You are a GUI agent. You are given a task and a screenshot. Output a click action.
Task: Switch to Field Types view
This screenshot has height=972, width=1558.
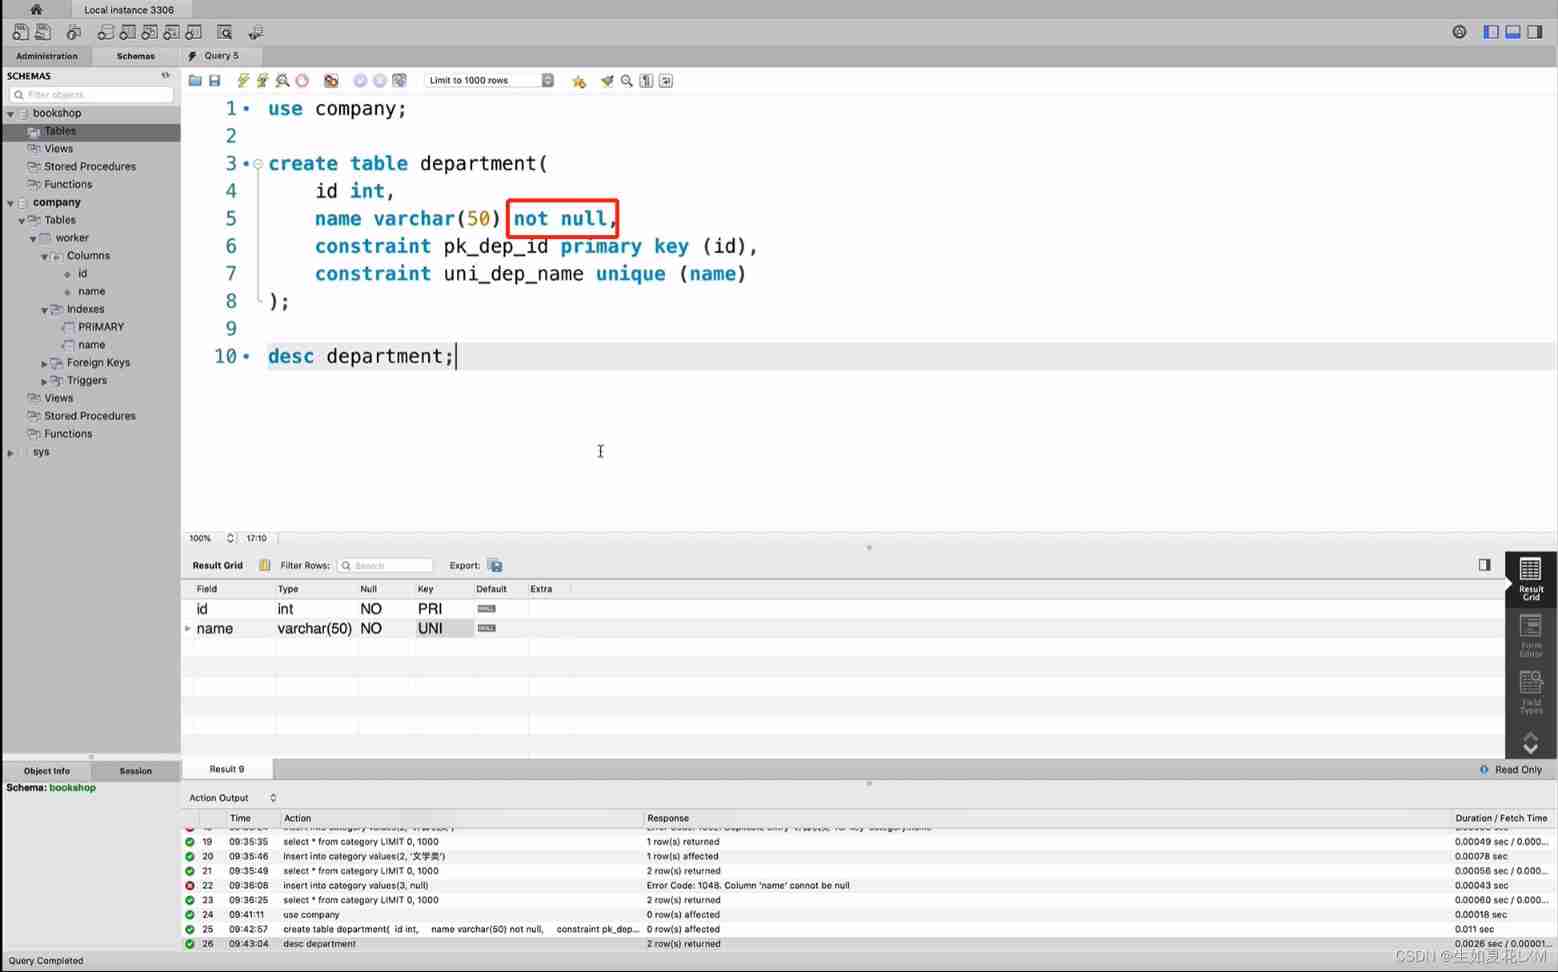[1531, 692]
